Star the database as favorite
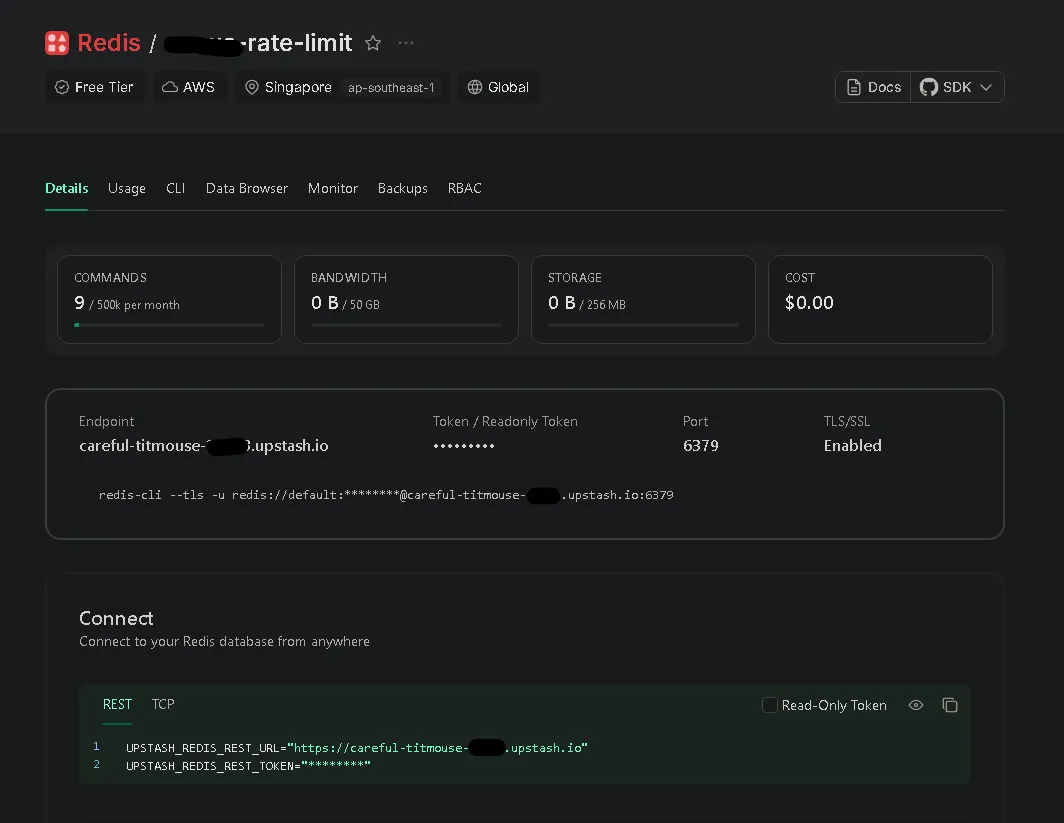The height and width of the screenshot is (823, 1064). point(373,43)
